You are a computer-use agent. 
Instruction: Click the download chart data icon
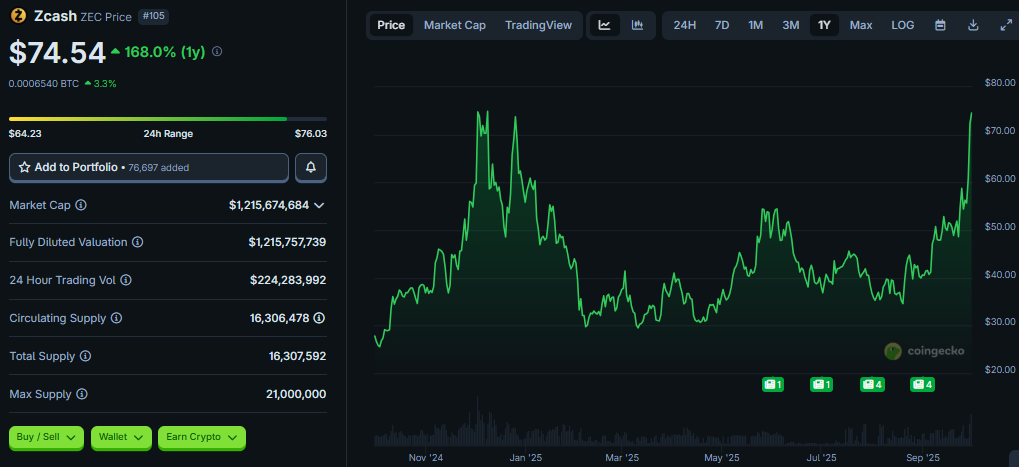(x=973, y=25)
